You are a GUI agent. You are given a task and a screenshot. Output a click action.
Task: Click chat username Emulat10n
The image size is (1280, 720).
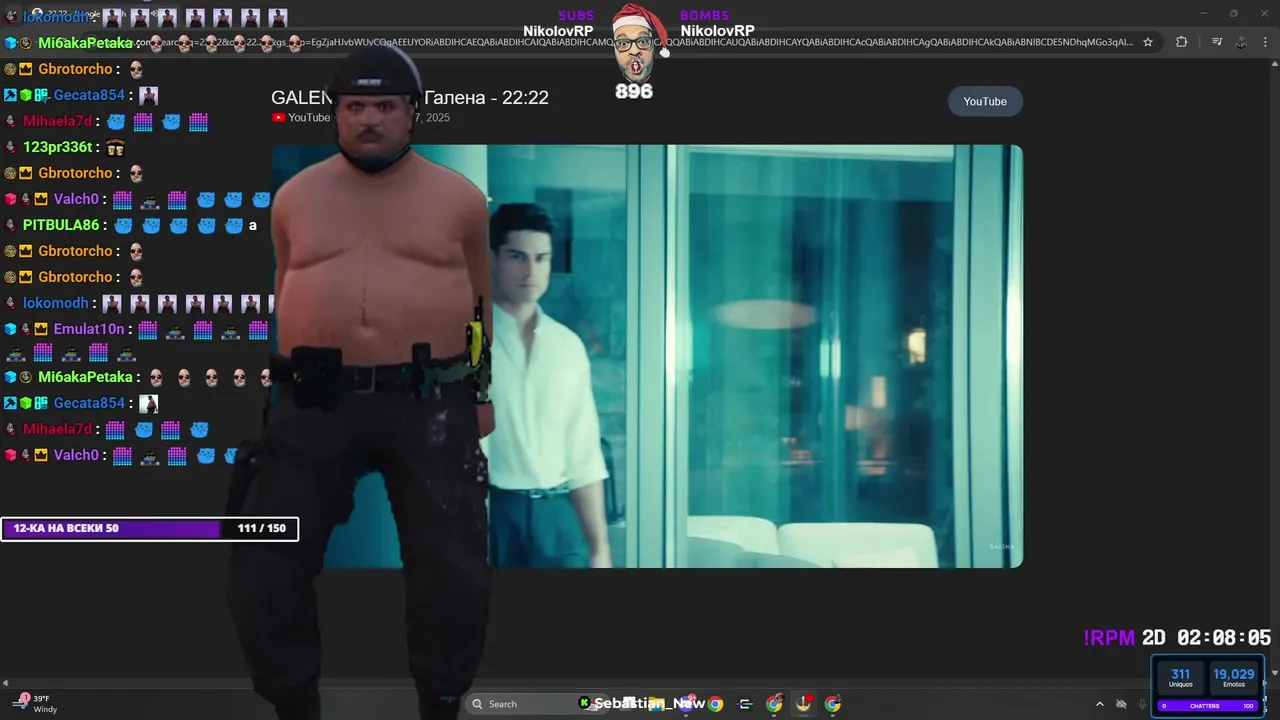coord(89,329)
